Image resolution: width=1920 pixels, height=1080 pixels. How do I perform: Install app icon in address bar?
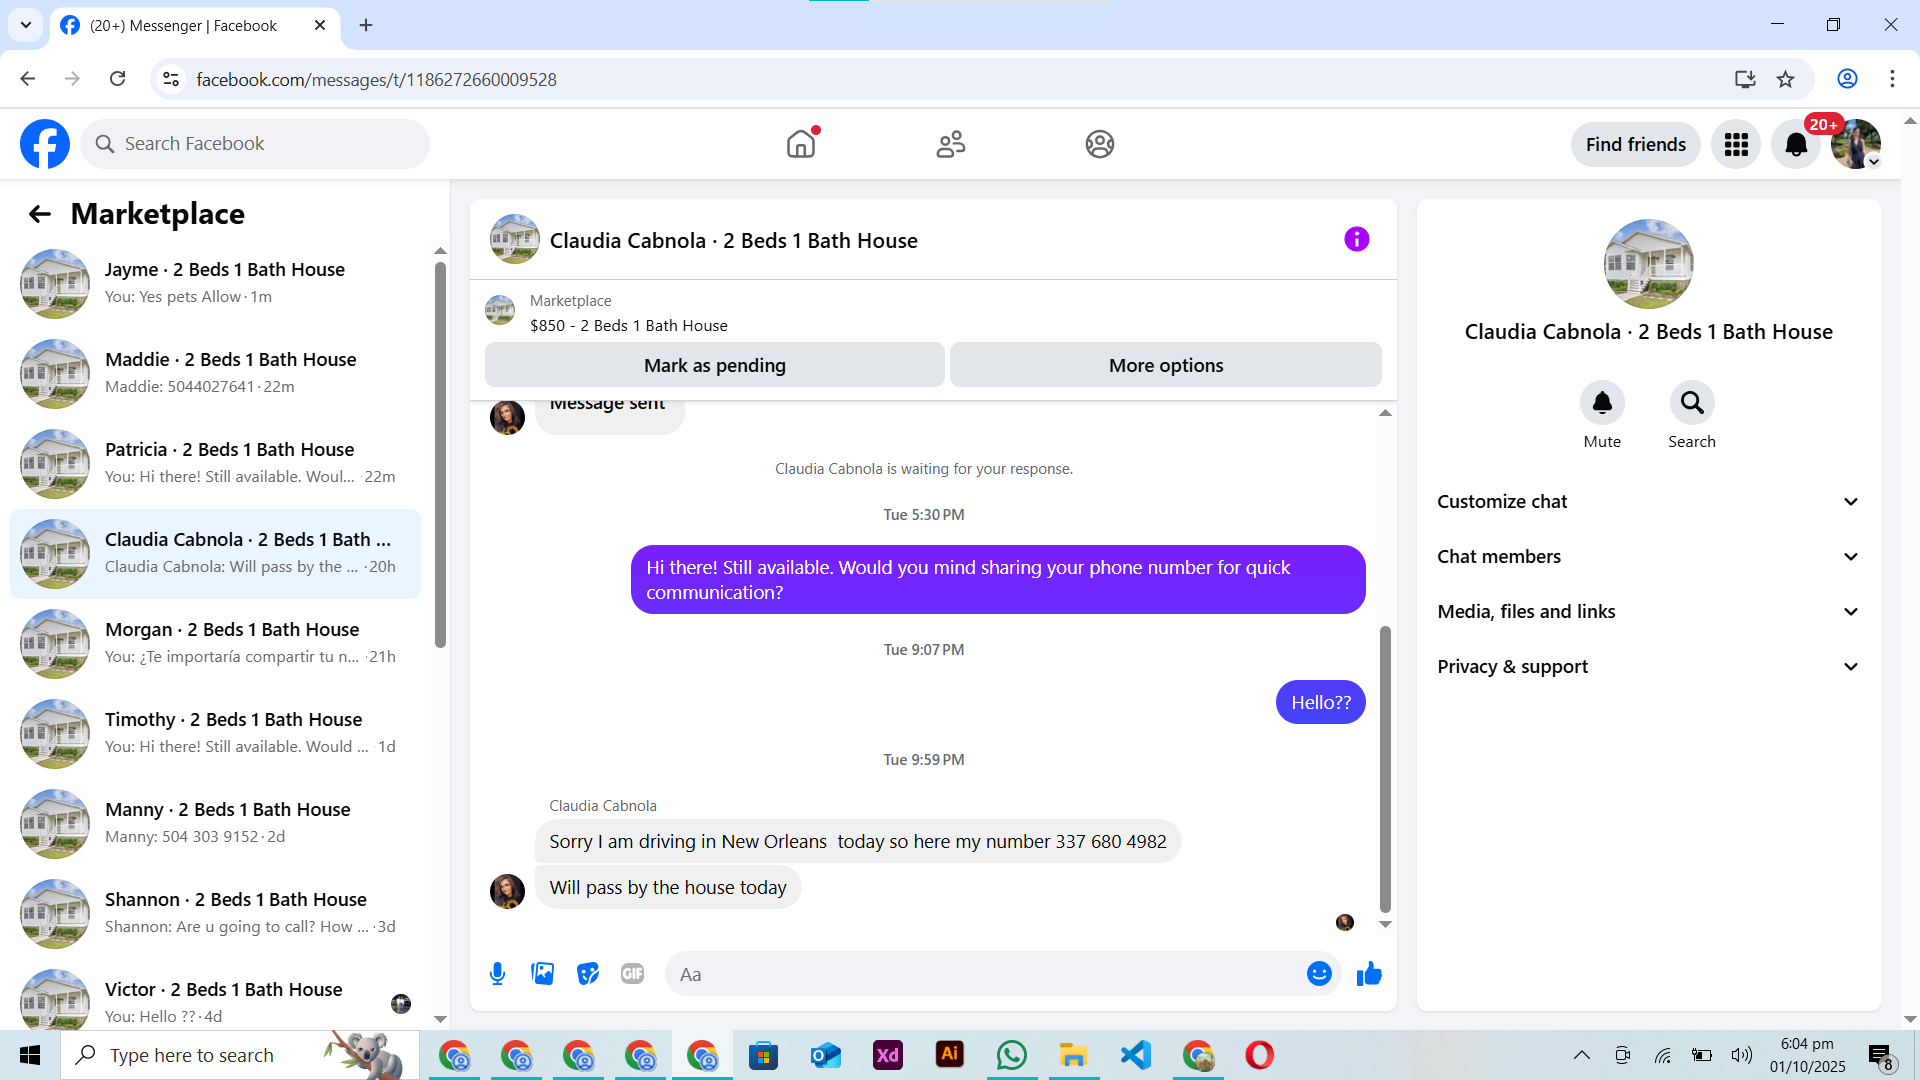pos(1745,79)
